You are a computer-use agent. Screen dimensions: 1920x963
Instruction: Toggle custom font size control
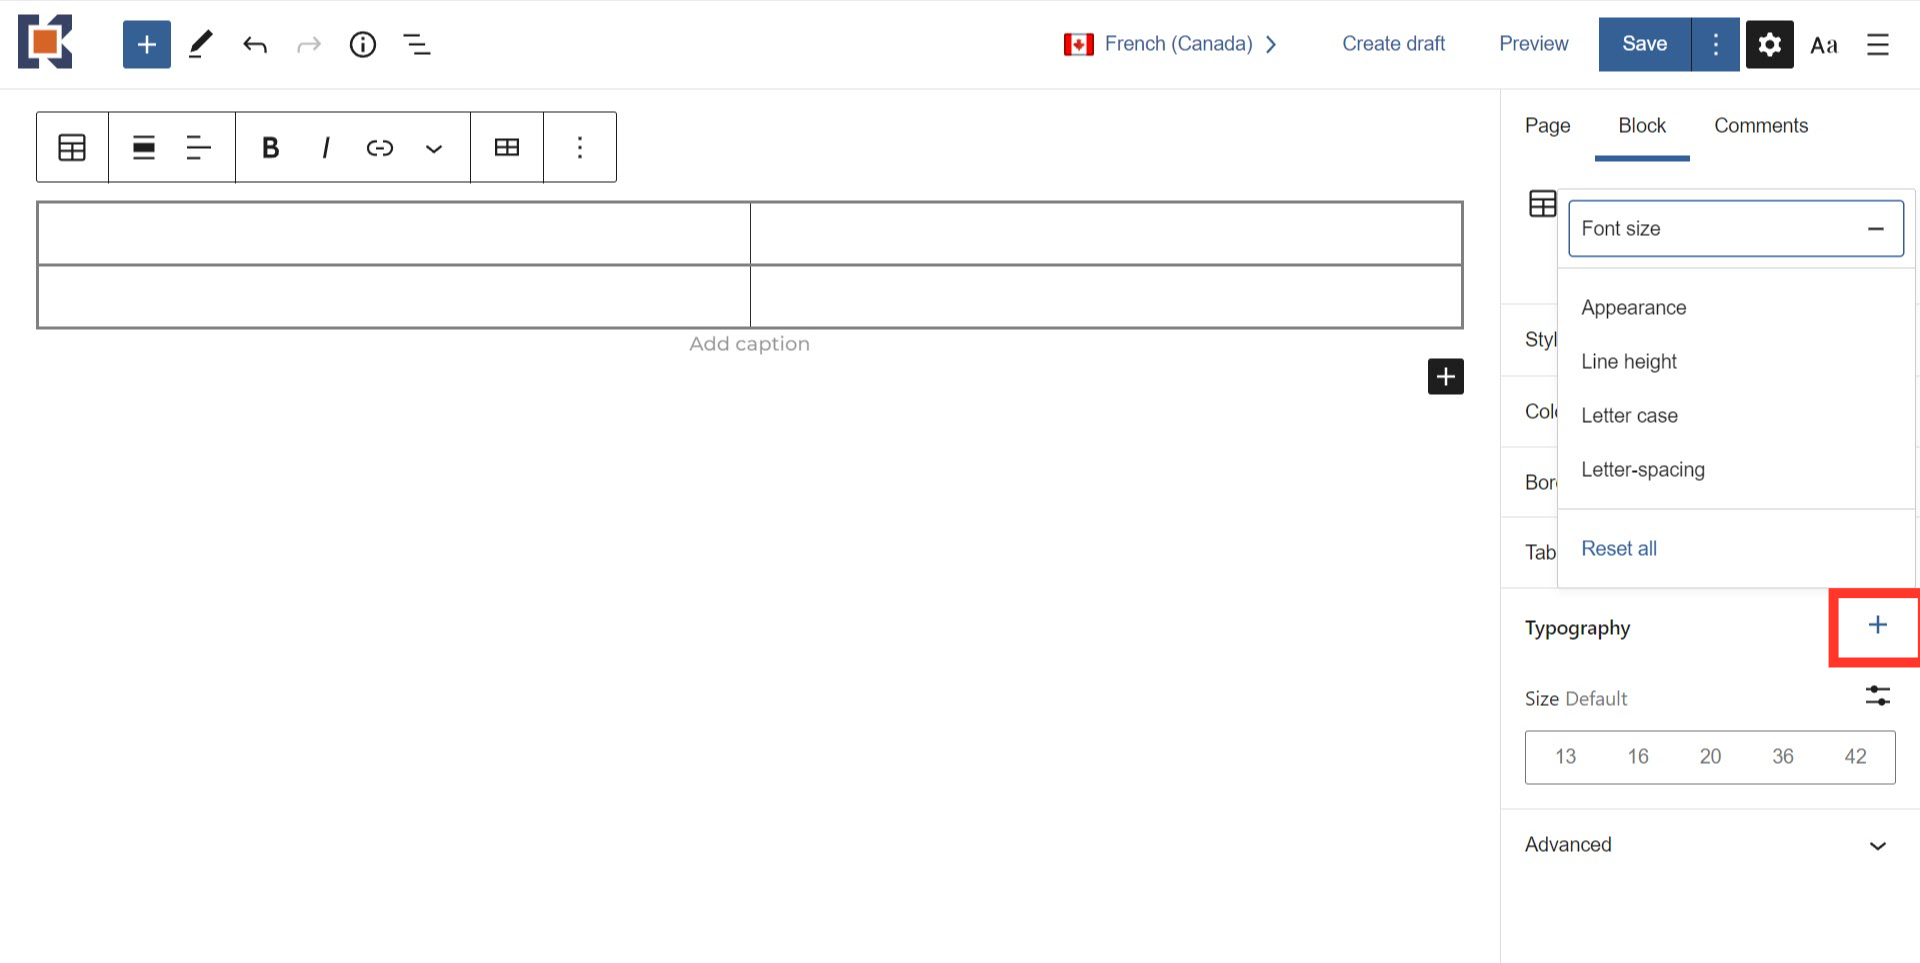[x=1878, y=696]
